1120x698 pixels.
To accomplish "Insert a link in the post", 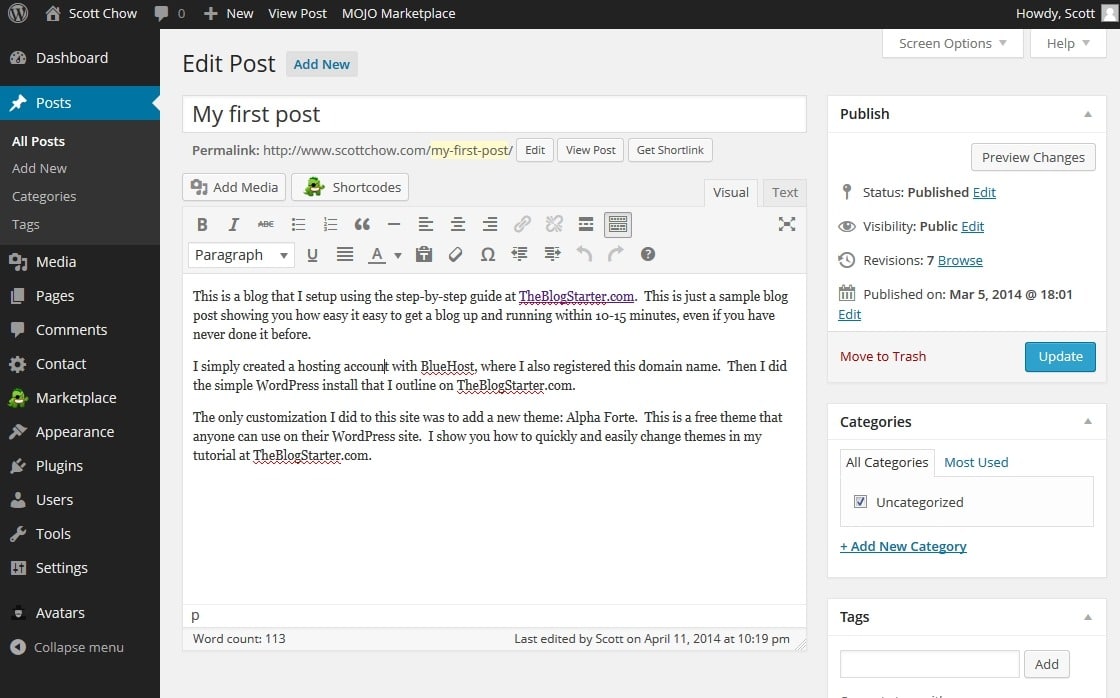I will 522,224.
